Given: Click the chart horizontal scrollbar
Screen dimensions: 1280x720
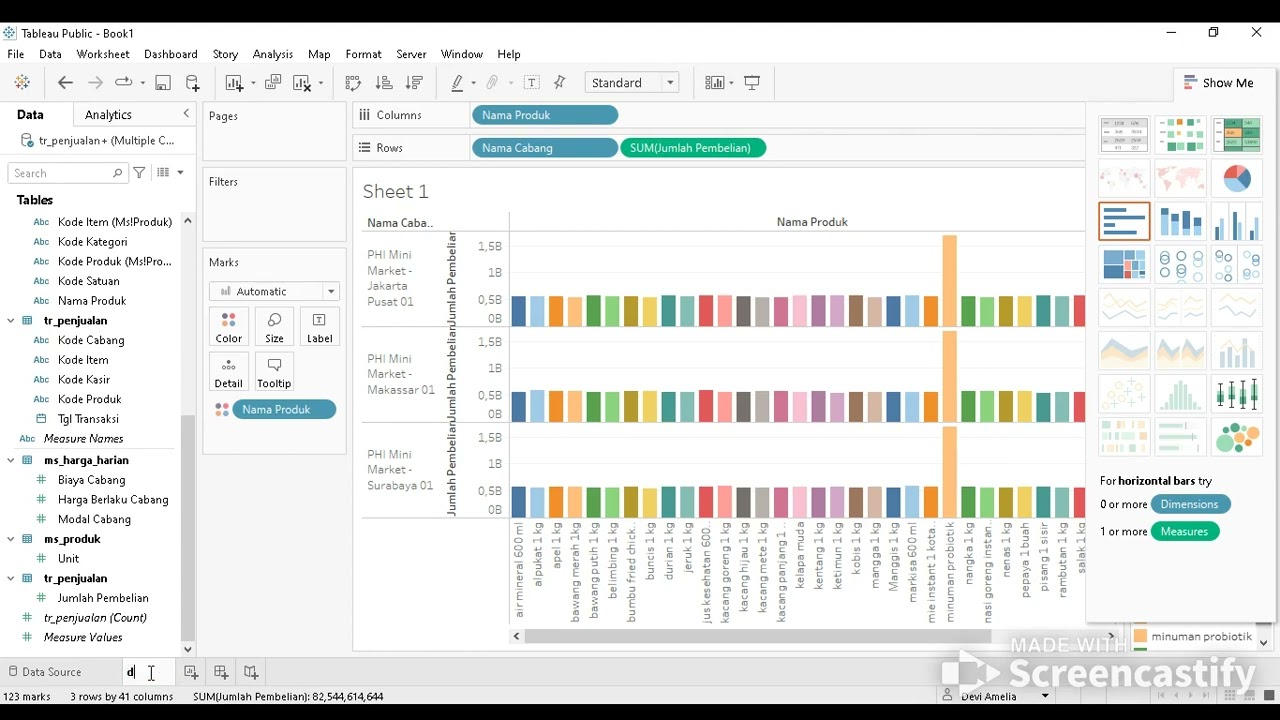Looking at the screenshot, I should tap(757, 636).
